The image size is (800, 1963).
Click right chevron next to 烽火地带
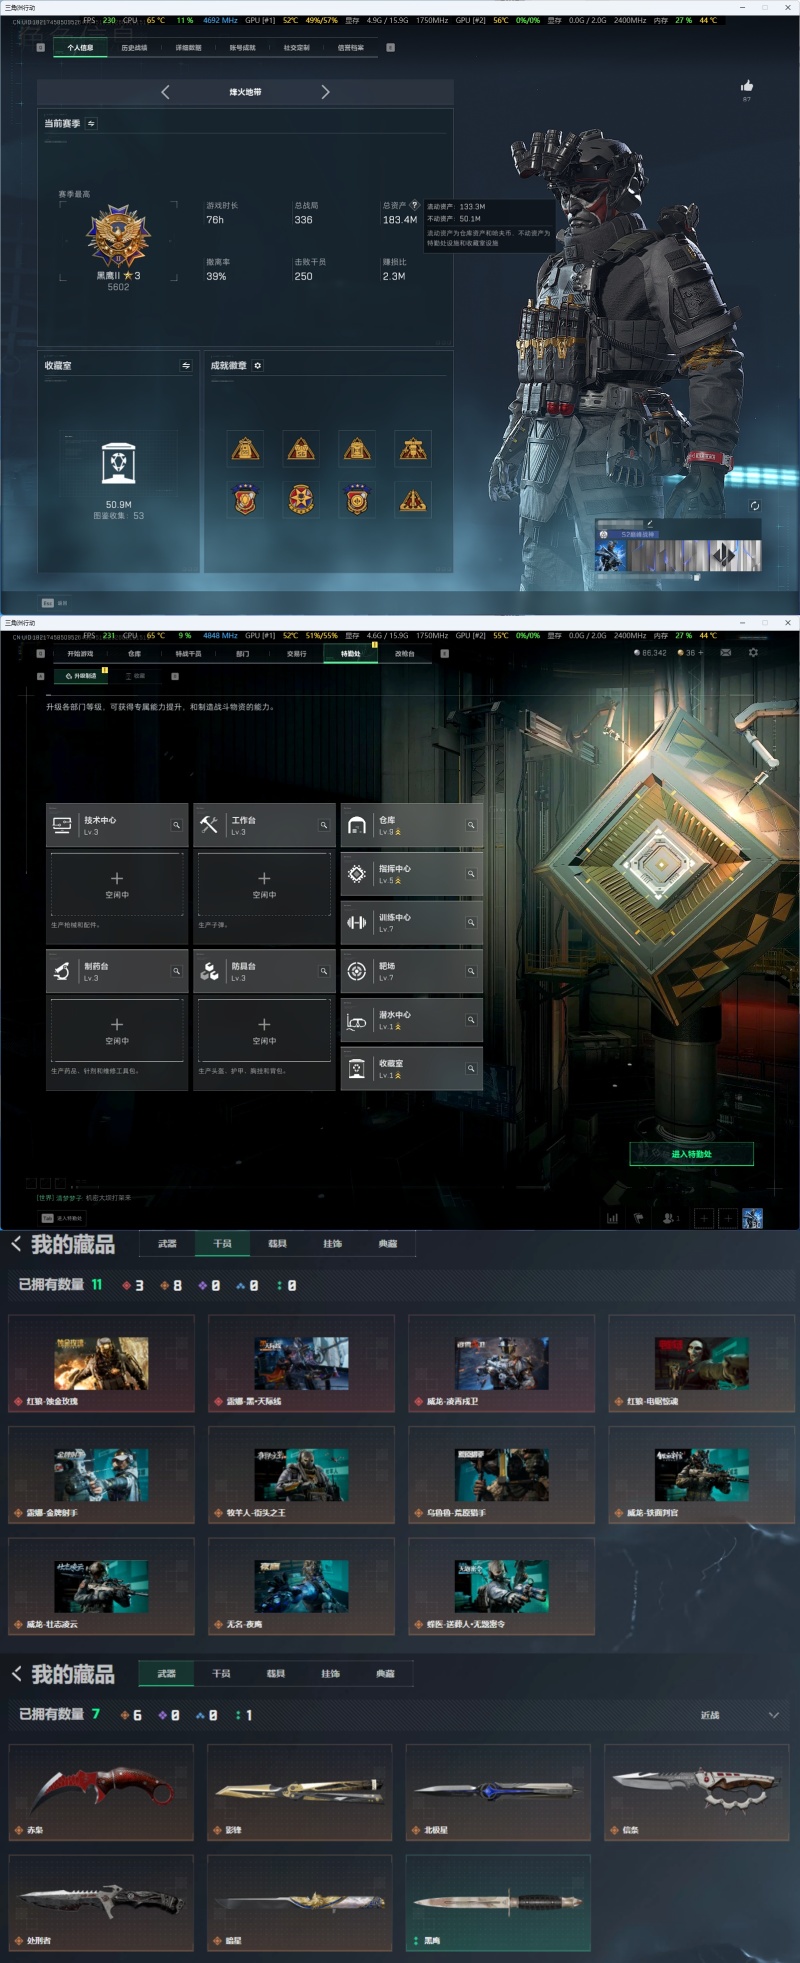325,92
